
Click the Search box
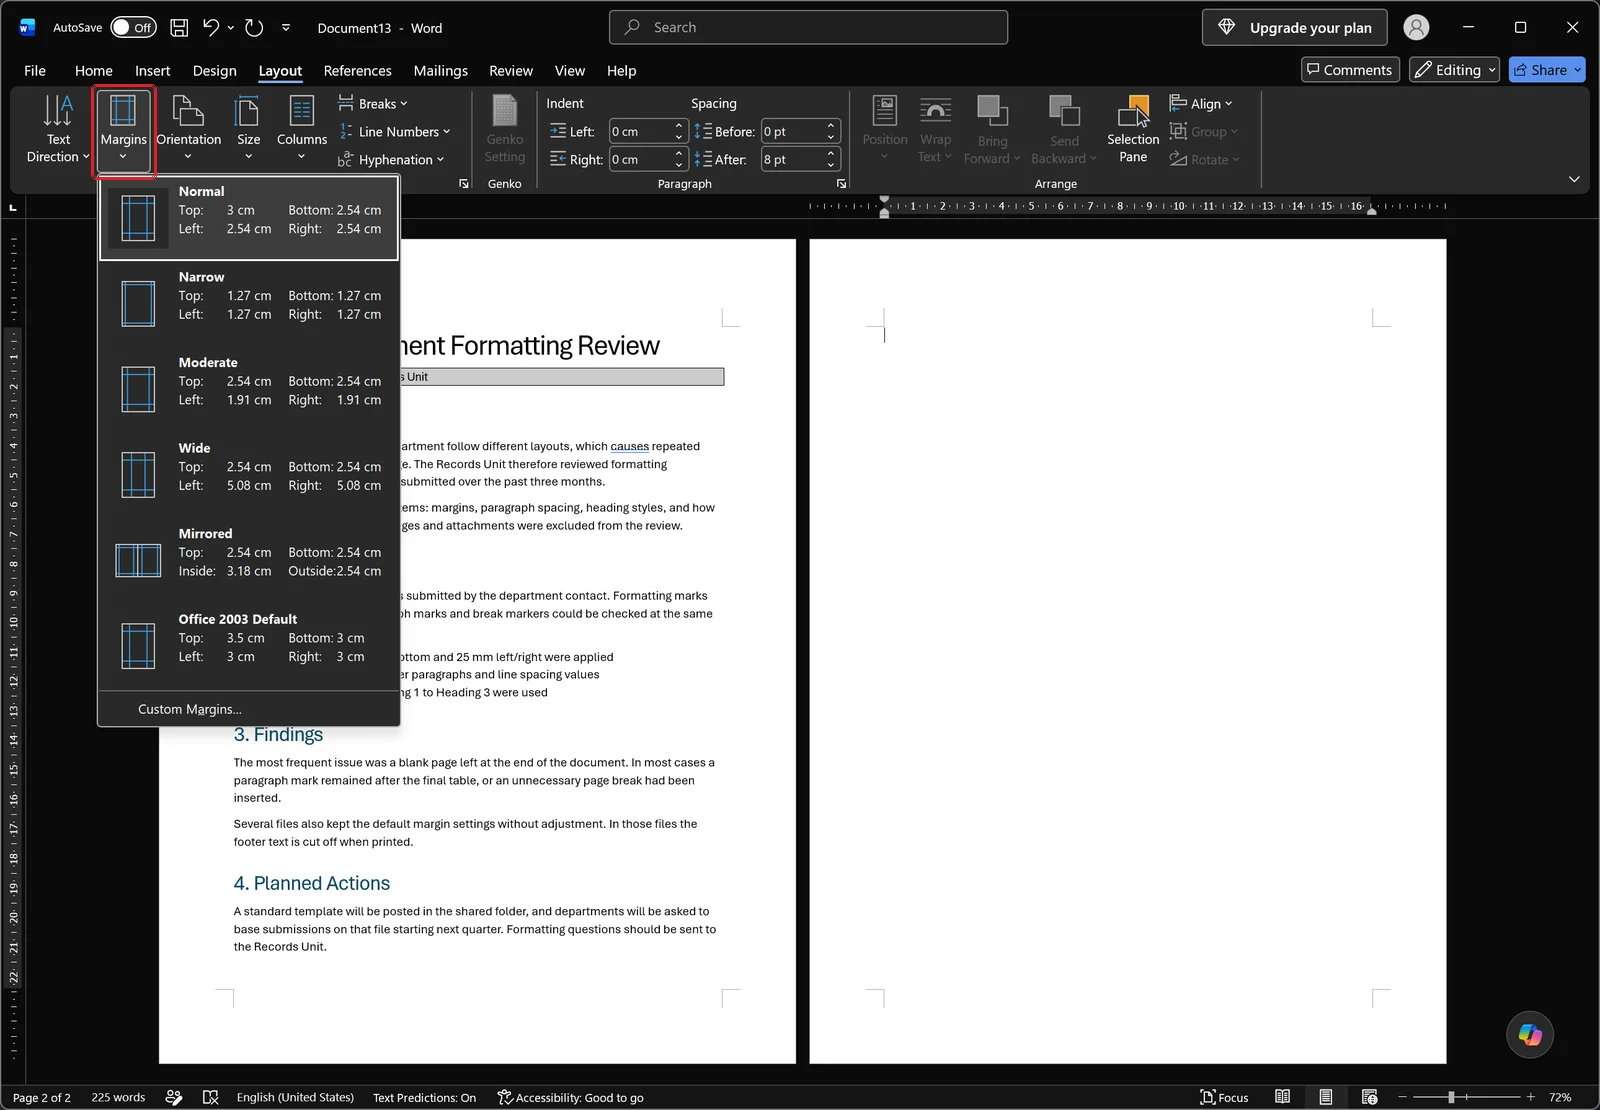808,28
